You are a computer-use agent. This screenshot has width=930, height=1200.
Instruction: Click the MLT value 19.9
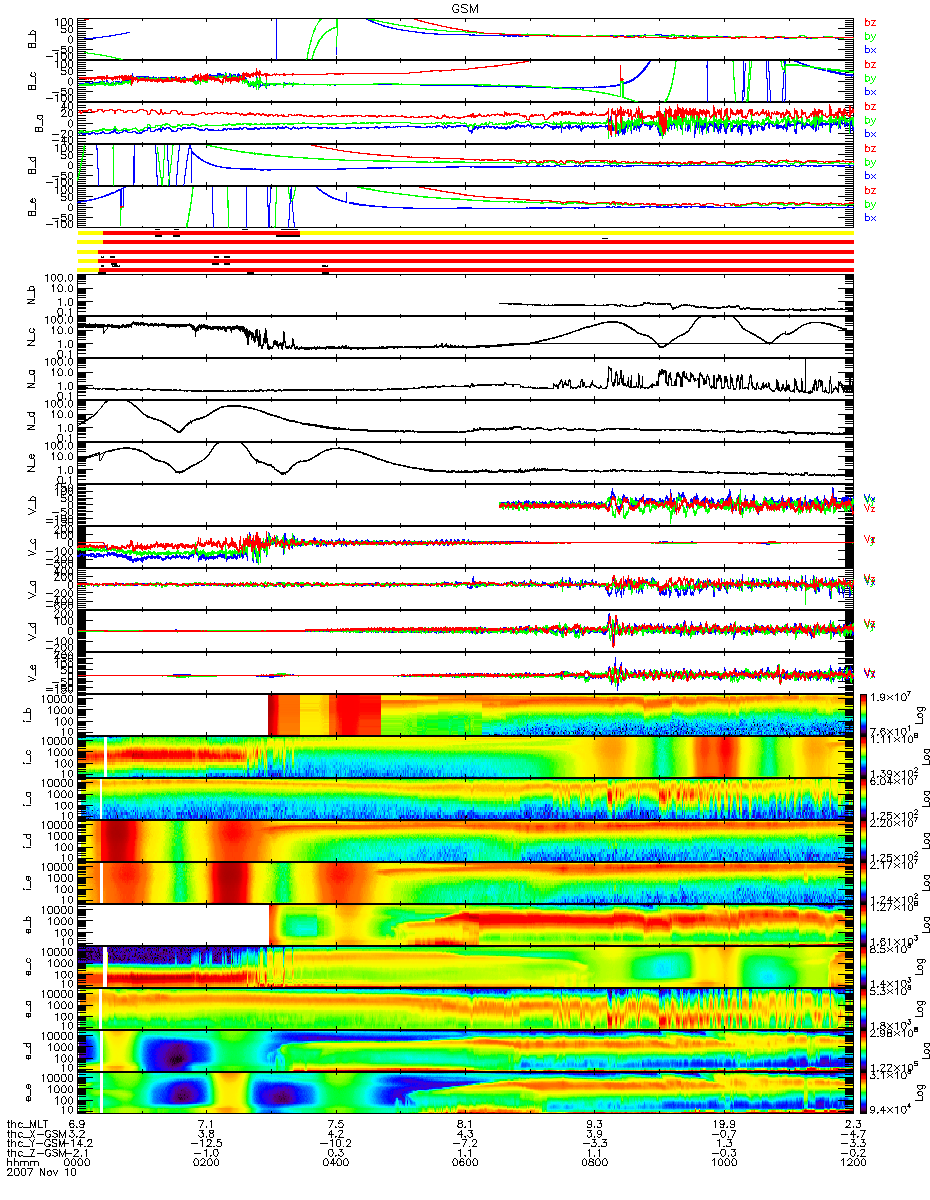point(724,1125)
